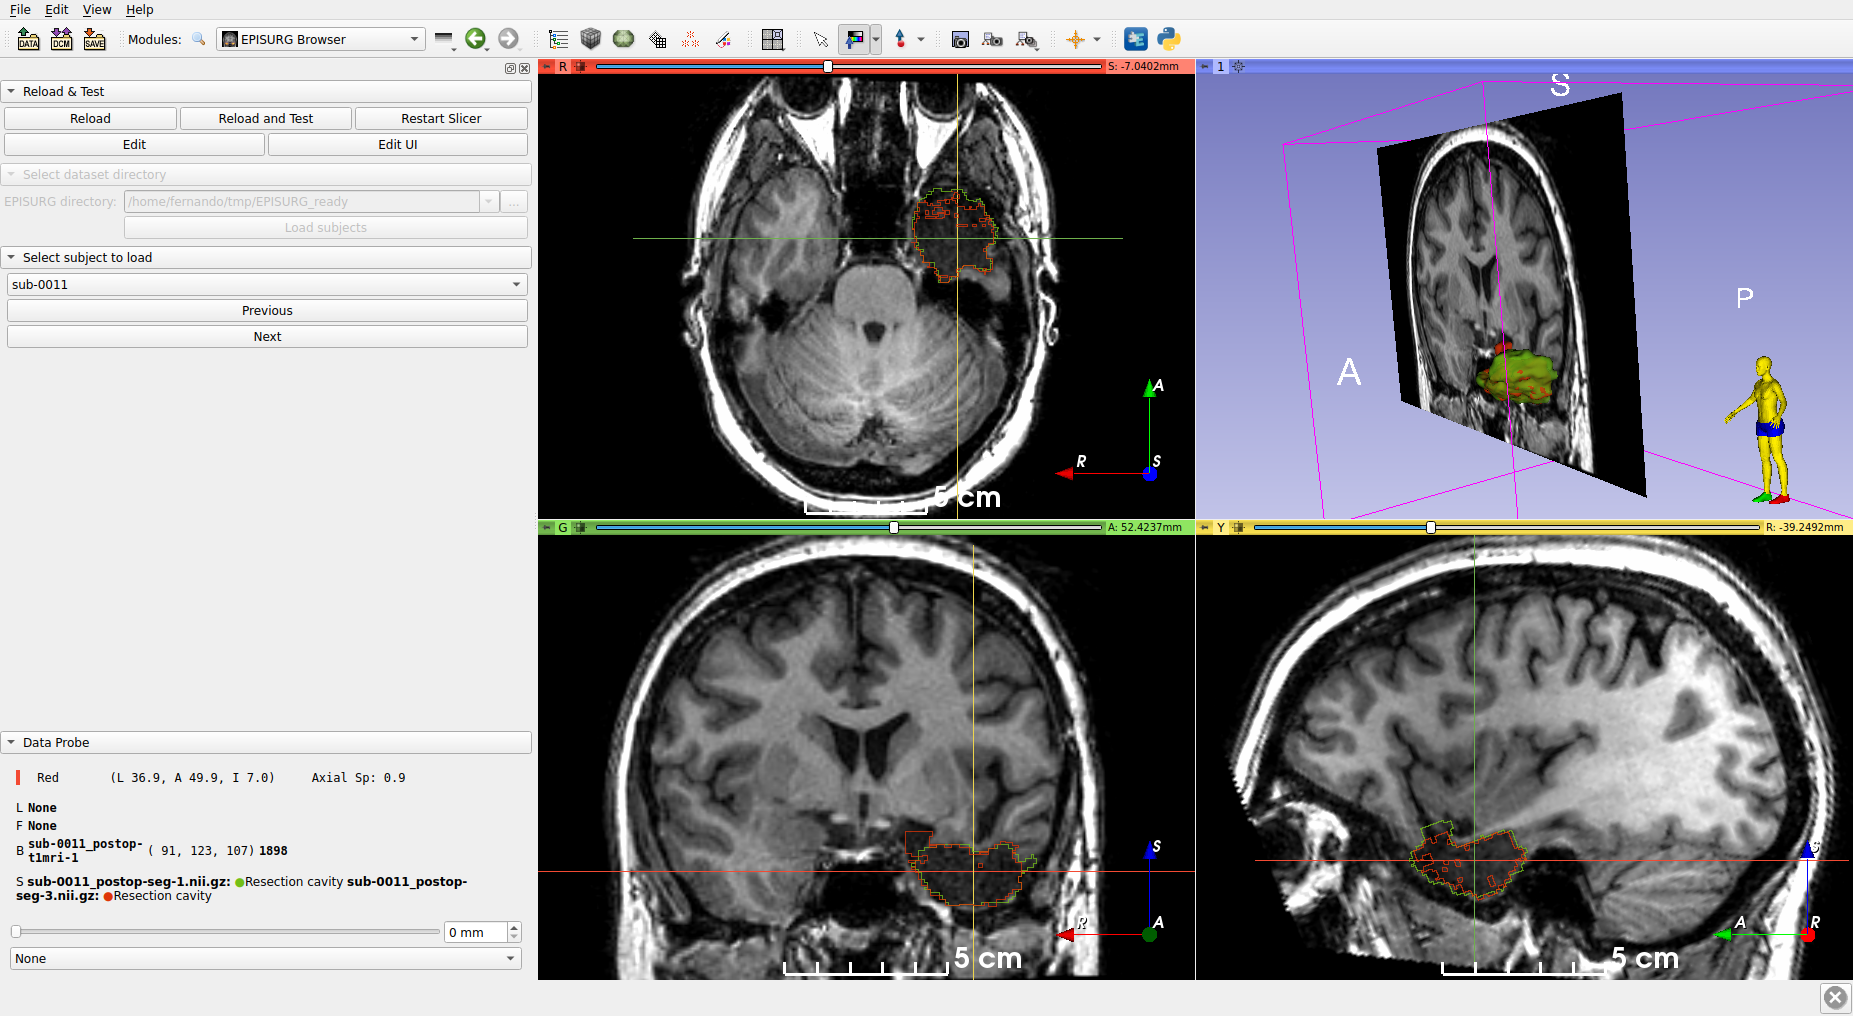The image size is (1853, 1016).
Task: Open the crosshair options dropdown arrow
Action: 1097,39
